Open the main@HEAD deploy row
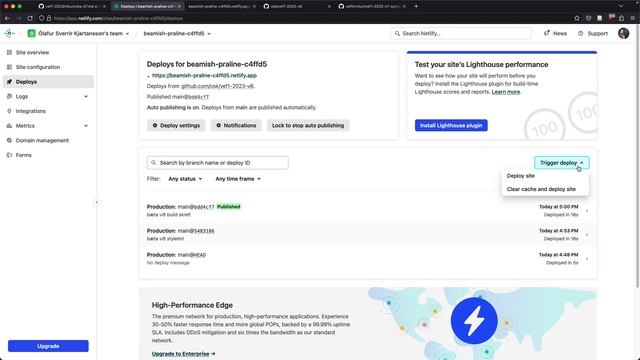 (x=368, y=259)
